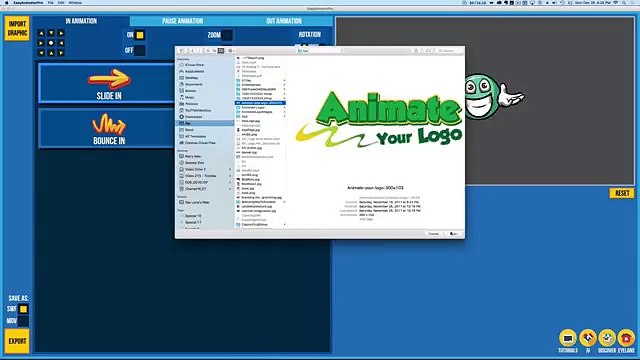Enable the ON checkbox
This screenshot has height=360, width=640.
coord(140,35)
